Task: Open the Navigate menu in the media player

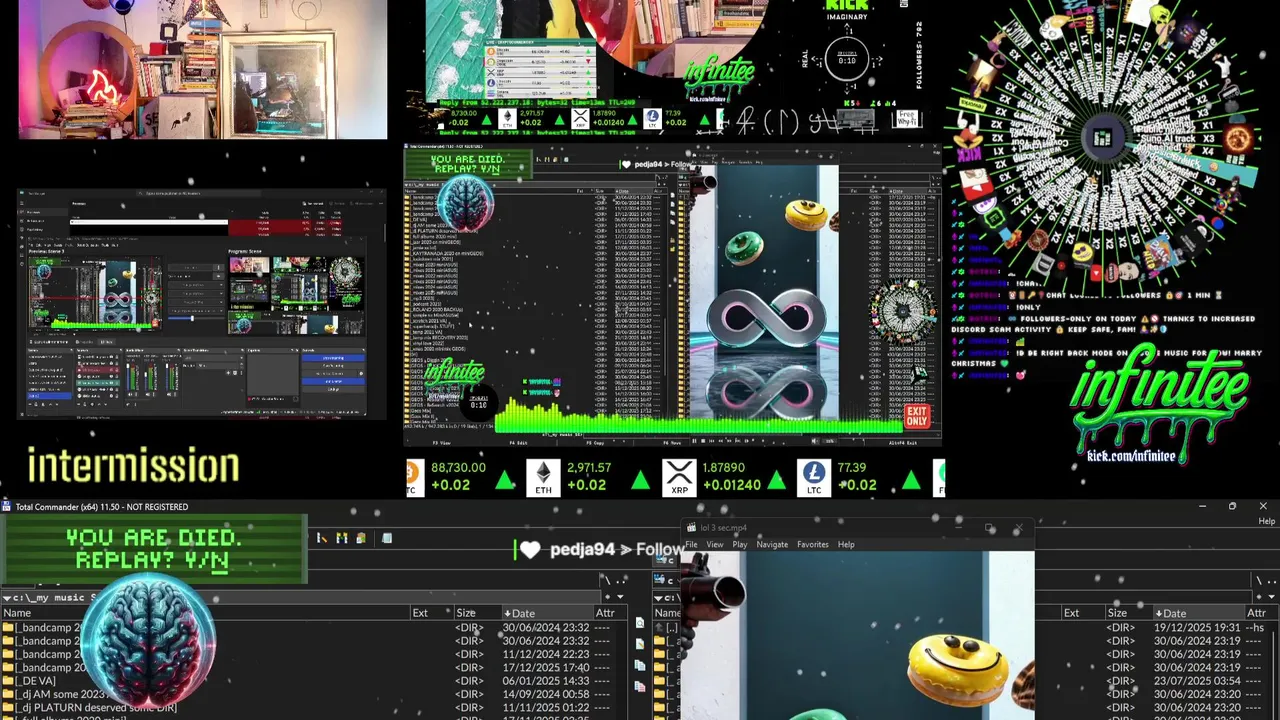Action: (772, 544)
